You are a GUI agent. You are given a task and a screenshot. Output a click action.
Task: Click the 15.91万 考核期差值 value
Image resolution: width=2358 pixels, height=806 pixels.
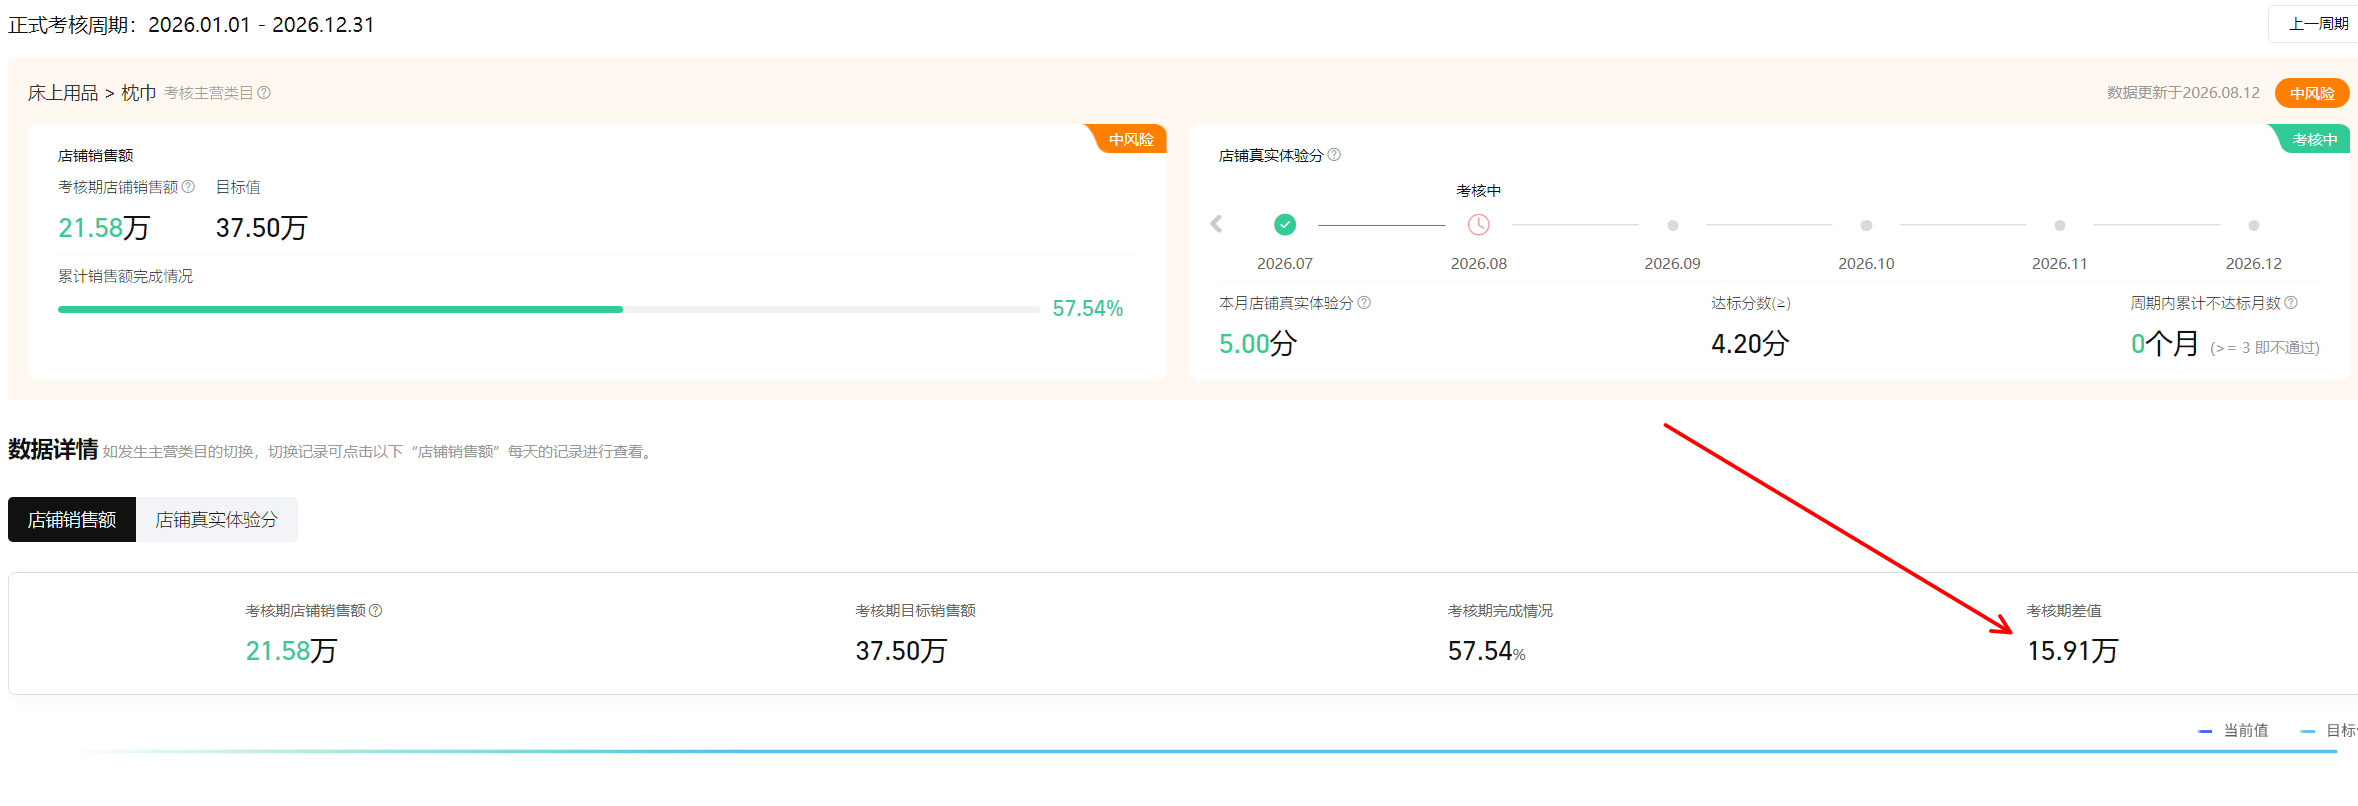pos(2072,651)
